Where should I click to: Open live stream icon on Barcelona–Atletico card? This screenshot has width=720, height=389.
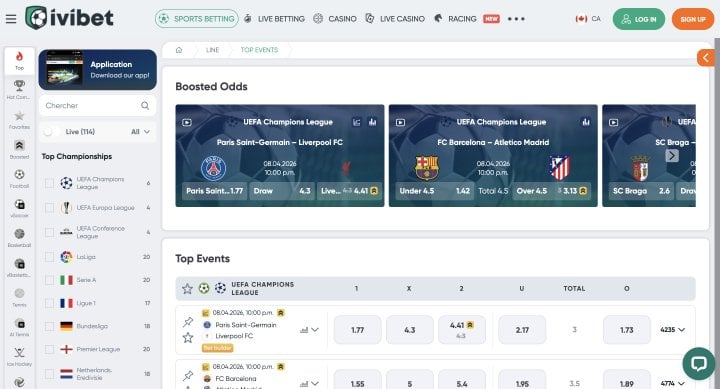point(400,122)
